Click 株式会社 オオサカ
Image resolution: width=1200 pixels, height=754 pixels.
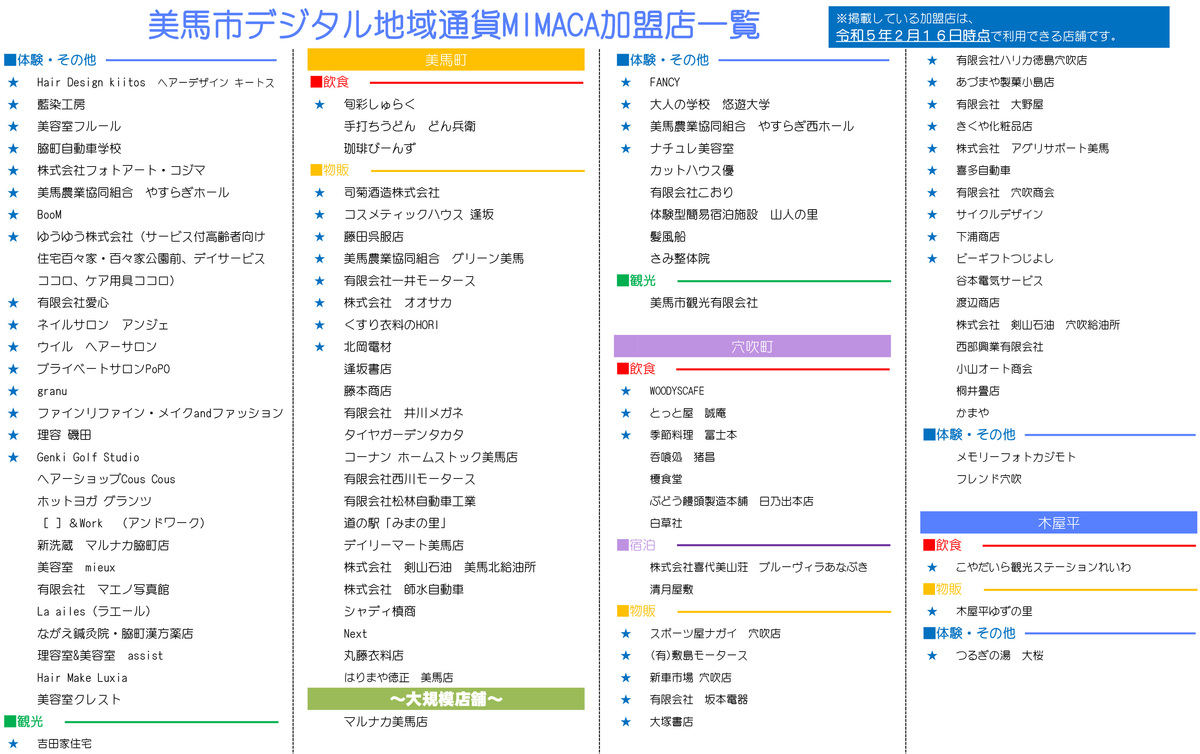pos(398,302)
